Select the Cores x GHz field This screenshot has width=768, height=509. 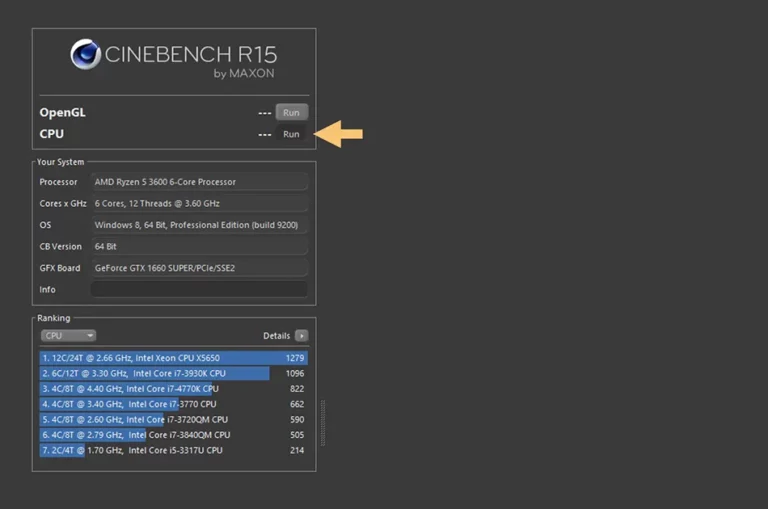pyautogui.click(x=199, y=203)
